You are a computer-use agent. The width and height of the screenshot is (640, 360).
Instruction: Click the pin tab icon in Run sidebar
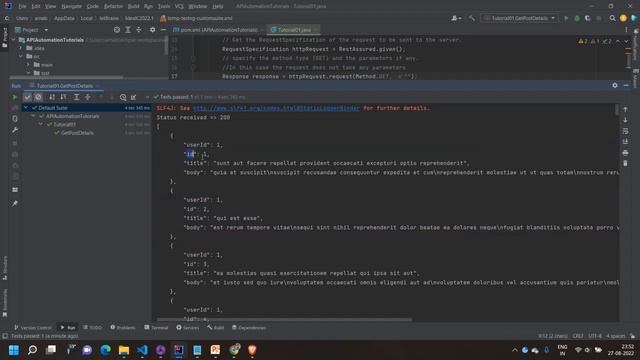(15, 203)
